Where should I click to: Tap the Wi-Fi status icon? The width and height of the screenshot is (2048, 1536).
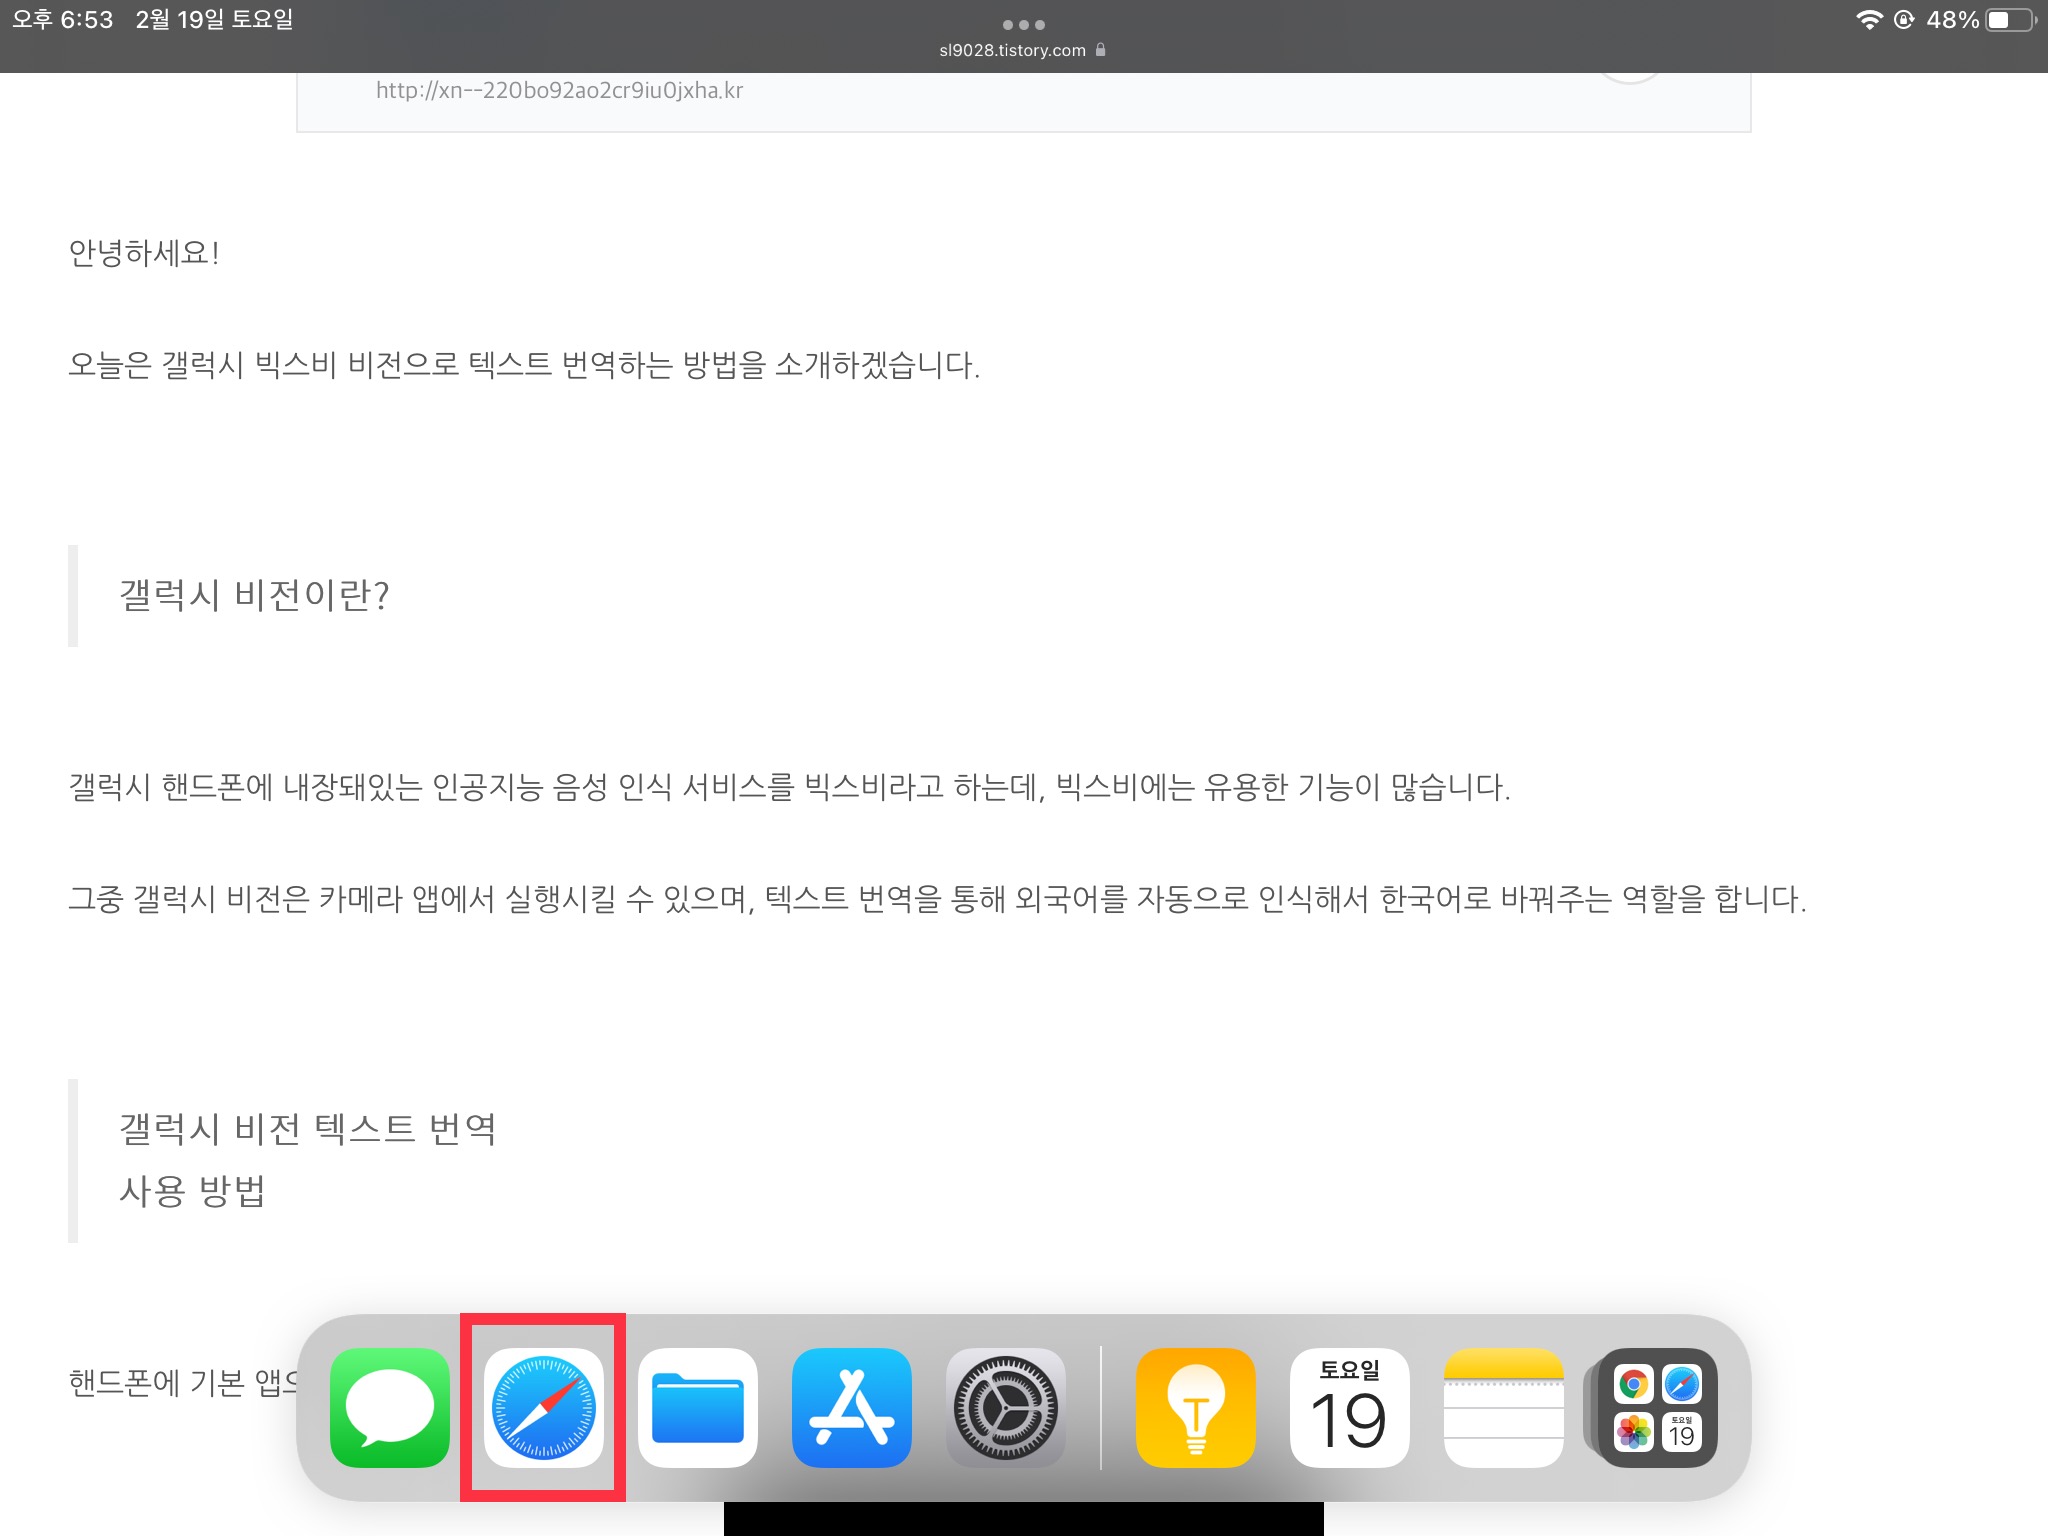[1868, 20]
